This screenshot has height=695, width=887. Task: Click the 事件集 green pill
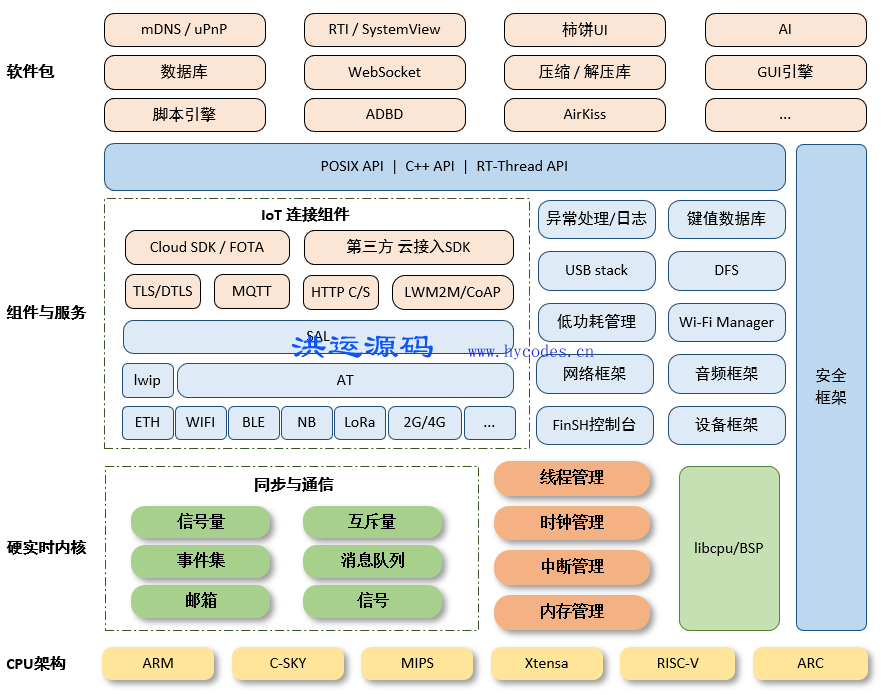[x=200, y=561]
